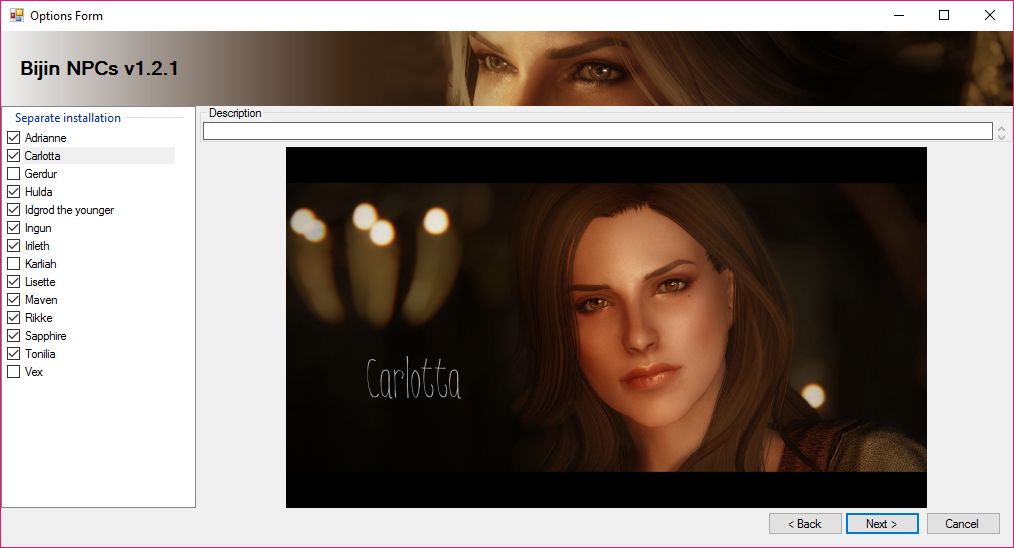
Task: Toggle the Hulda checkbox
Action: [14, 192]
